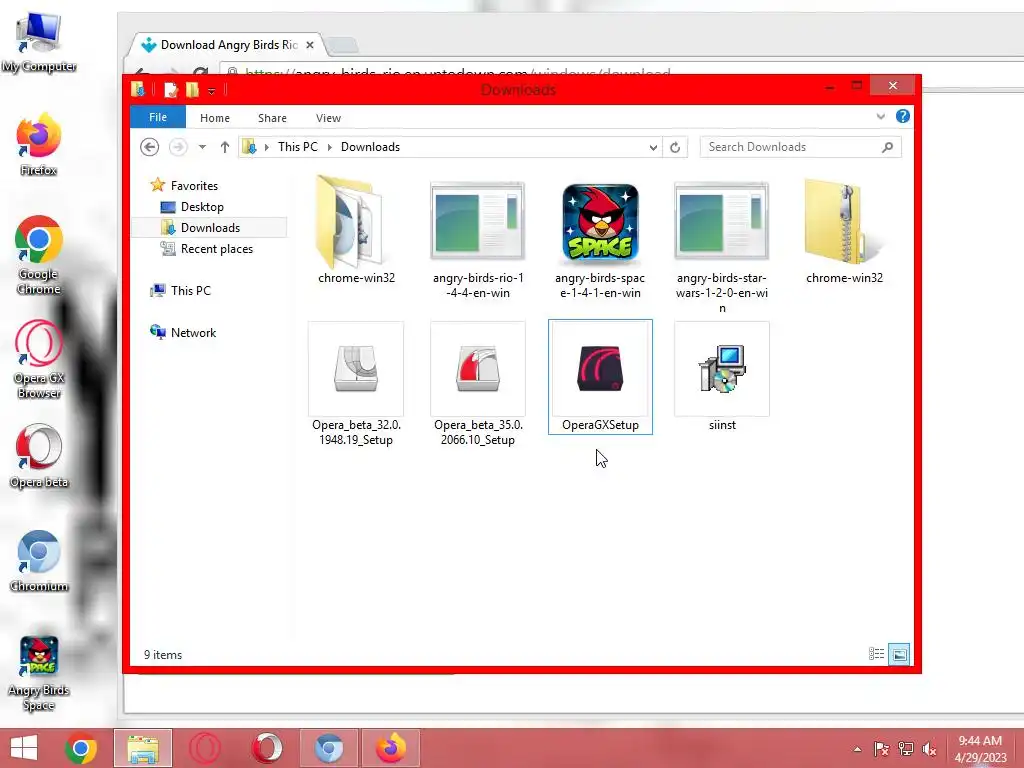Viewport: 1024px width, 768px height.
Task: Open the File menu tab
Action: [x=158, y=117]
